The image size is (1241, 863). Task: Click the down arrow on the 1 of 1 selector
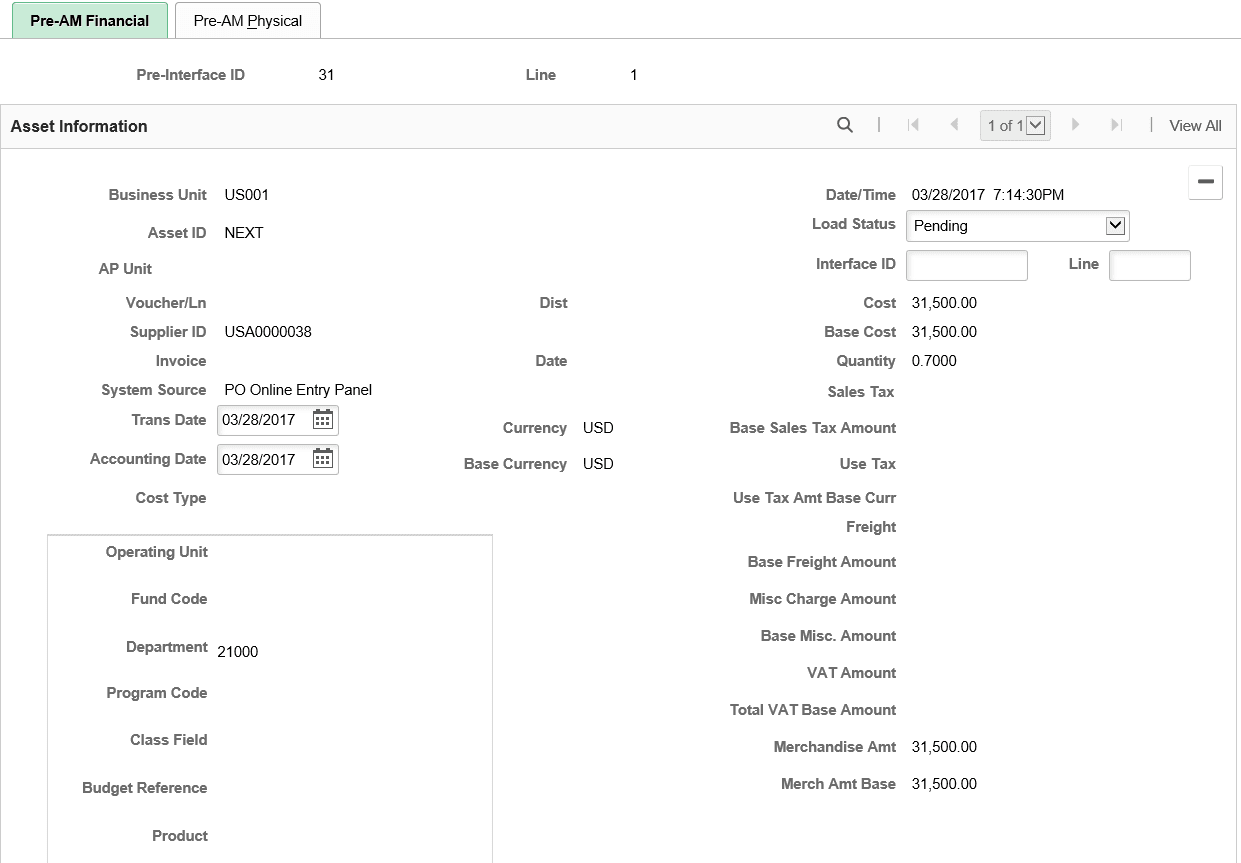tap(1036, 125)
